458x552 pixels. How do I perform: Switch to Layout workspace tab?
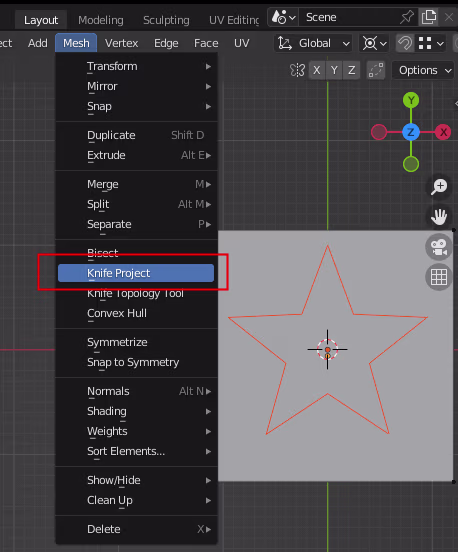click(x=41, y=20)
